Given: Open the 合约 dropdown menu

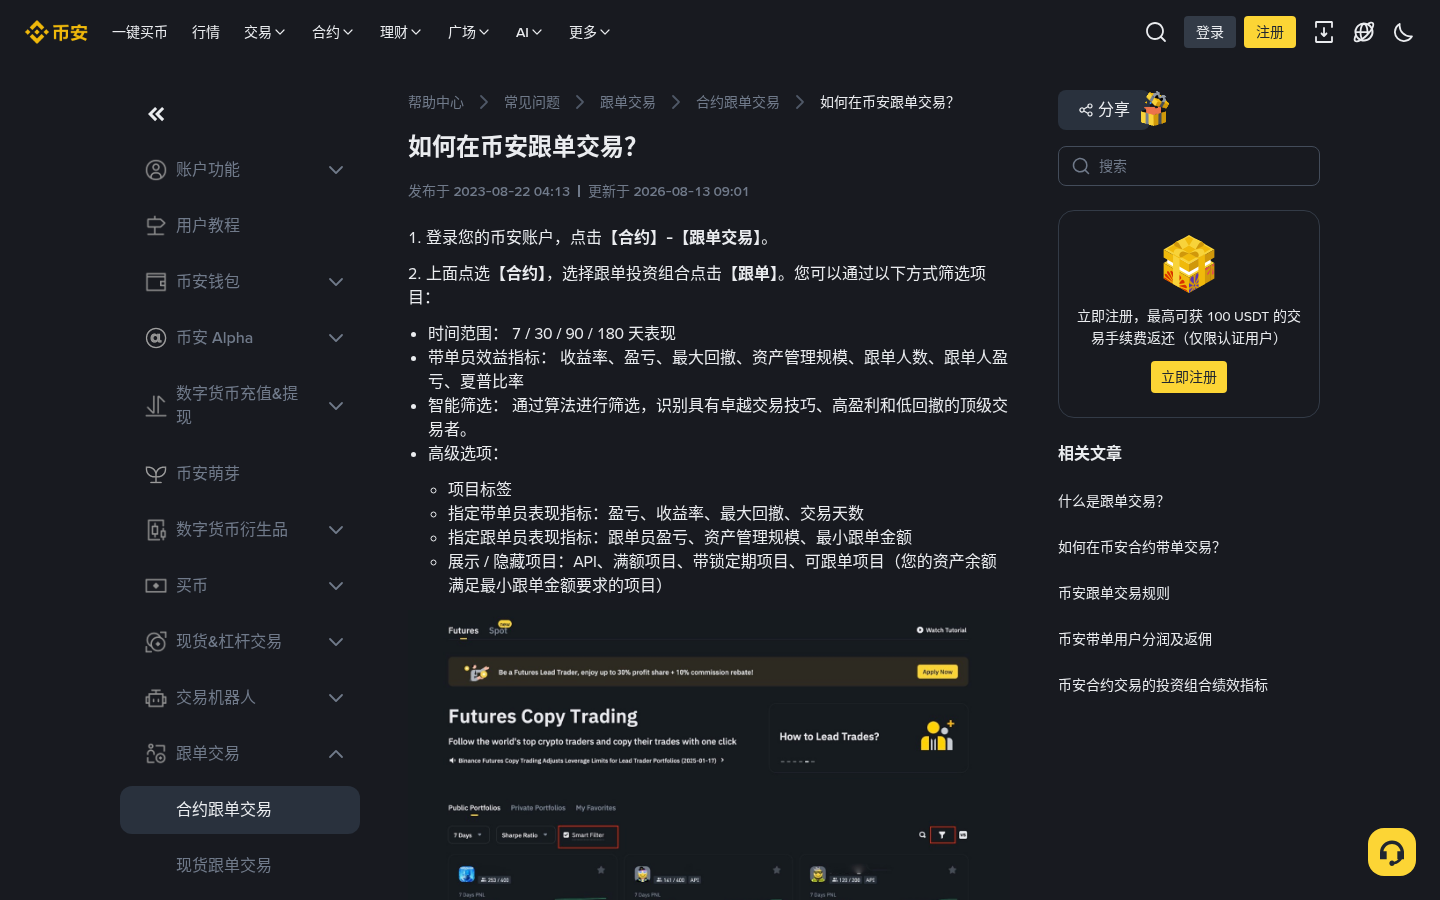Looking at the screenshot, I should (333, 32).
